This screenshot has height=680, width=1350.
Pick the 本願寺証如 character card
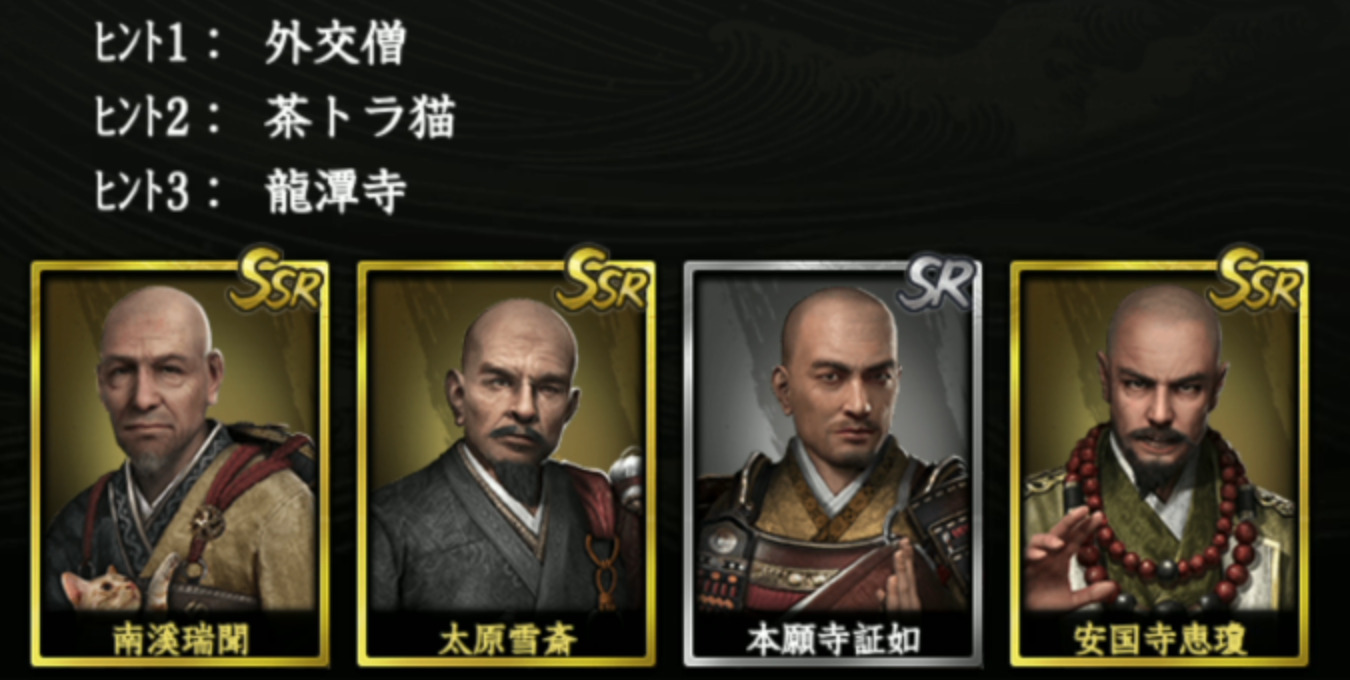(x=833, y=463)
